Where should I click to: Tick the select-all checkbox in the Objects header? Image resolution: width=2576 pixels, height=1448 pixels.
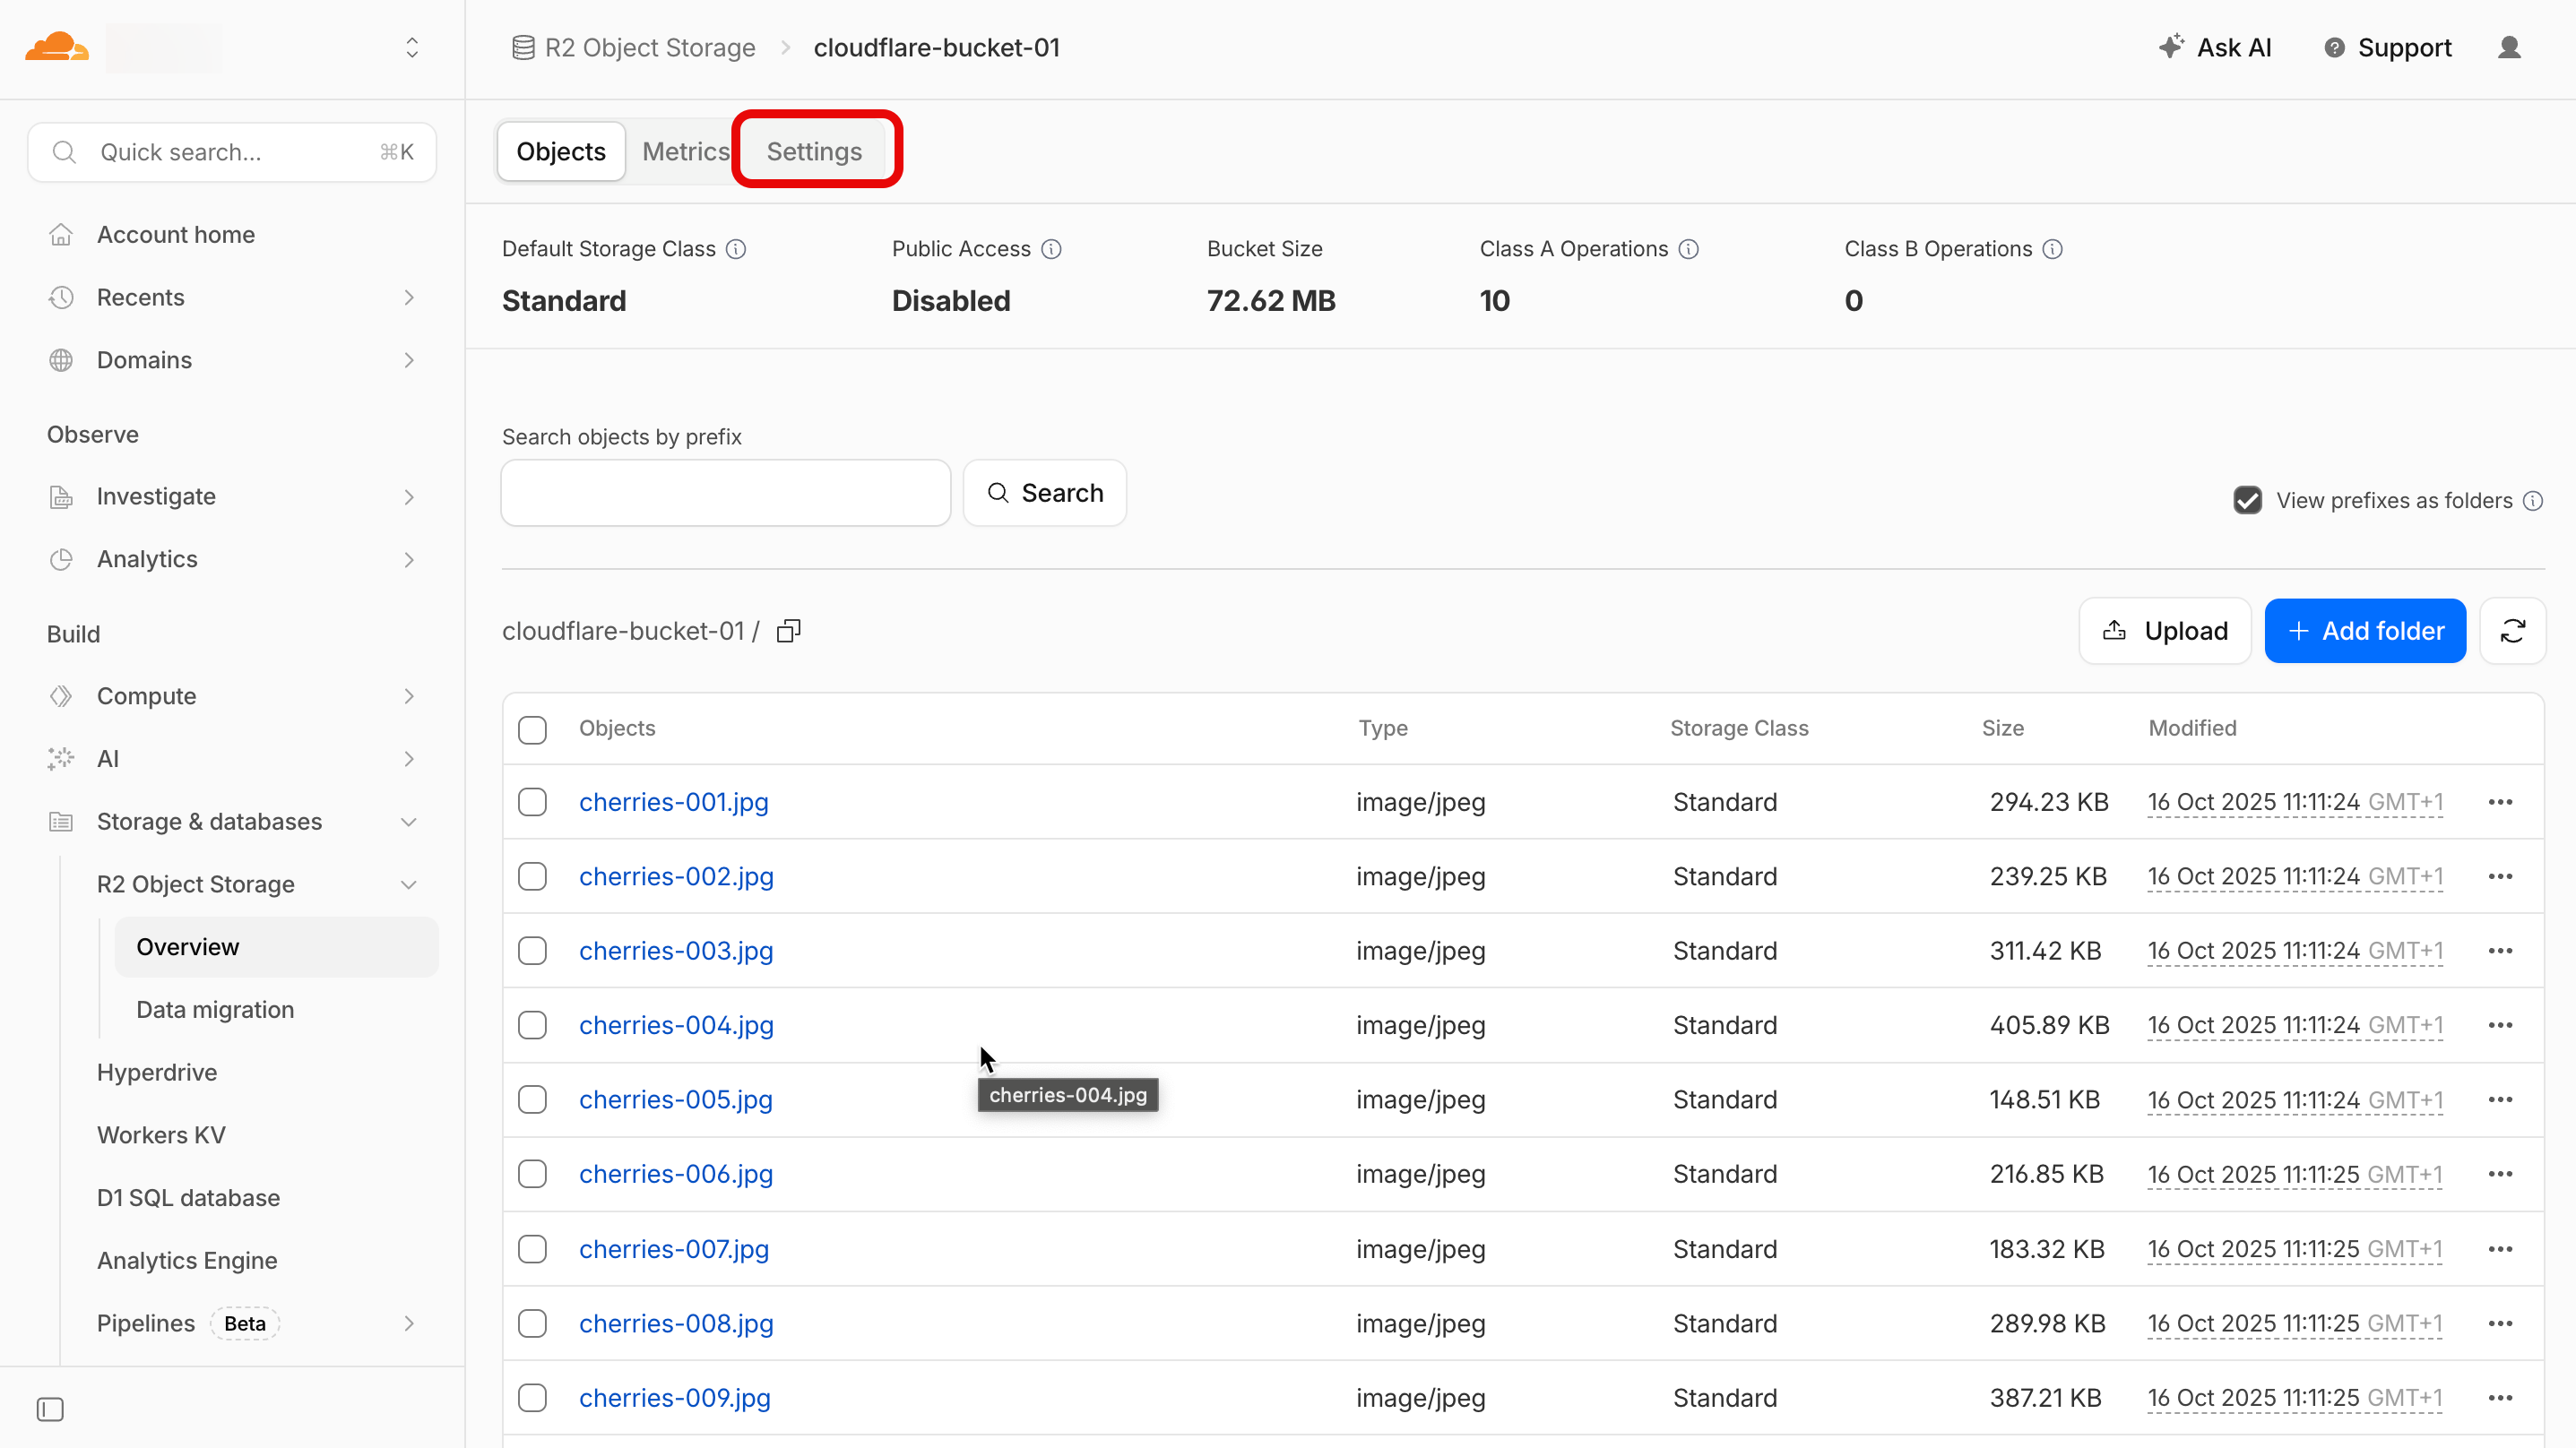(532, 729)
